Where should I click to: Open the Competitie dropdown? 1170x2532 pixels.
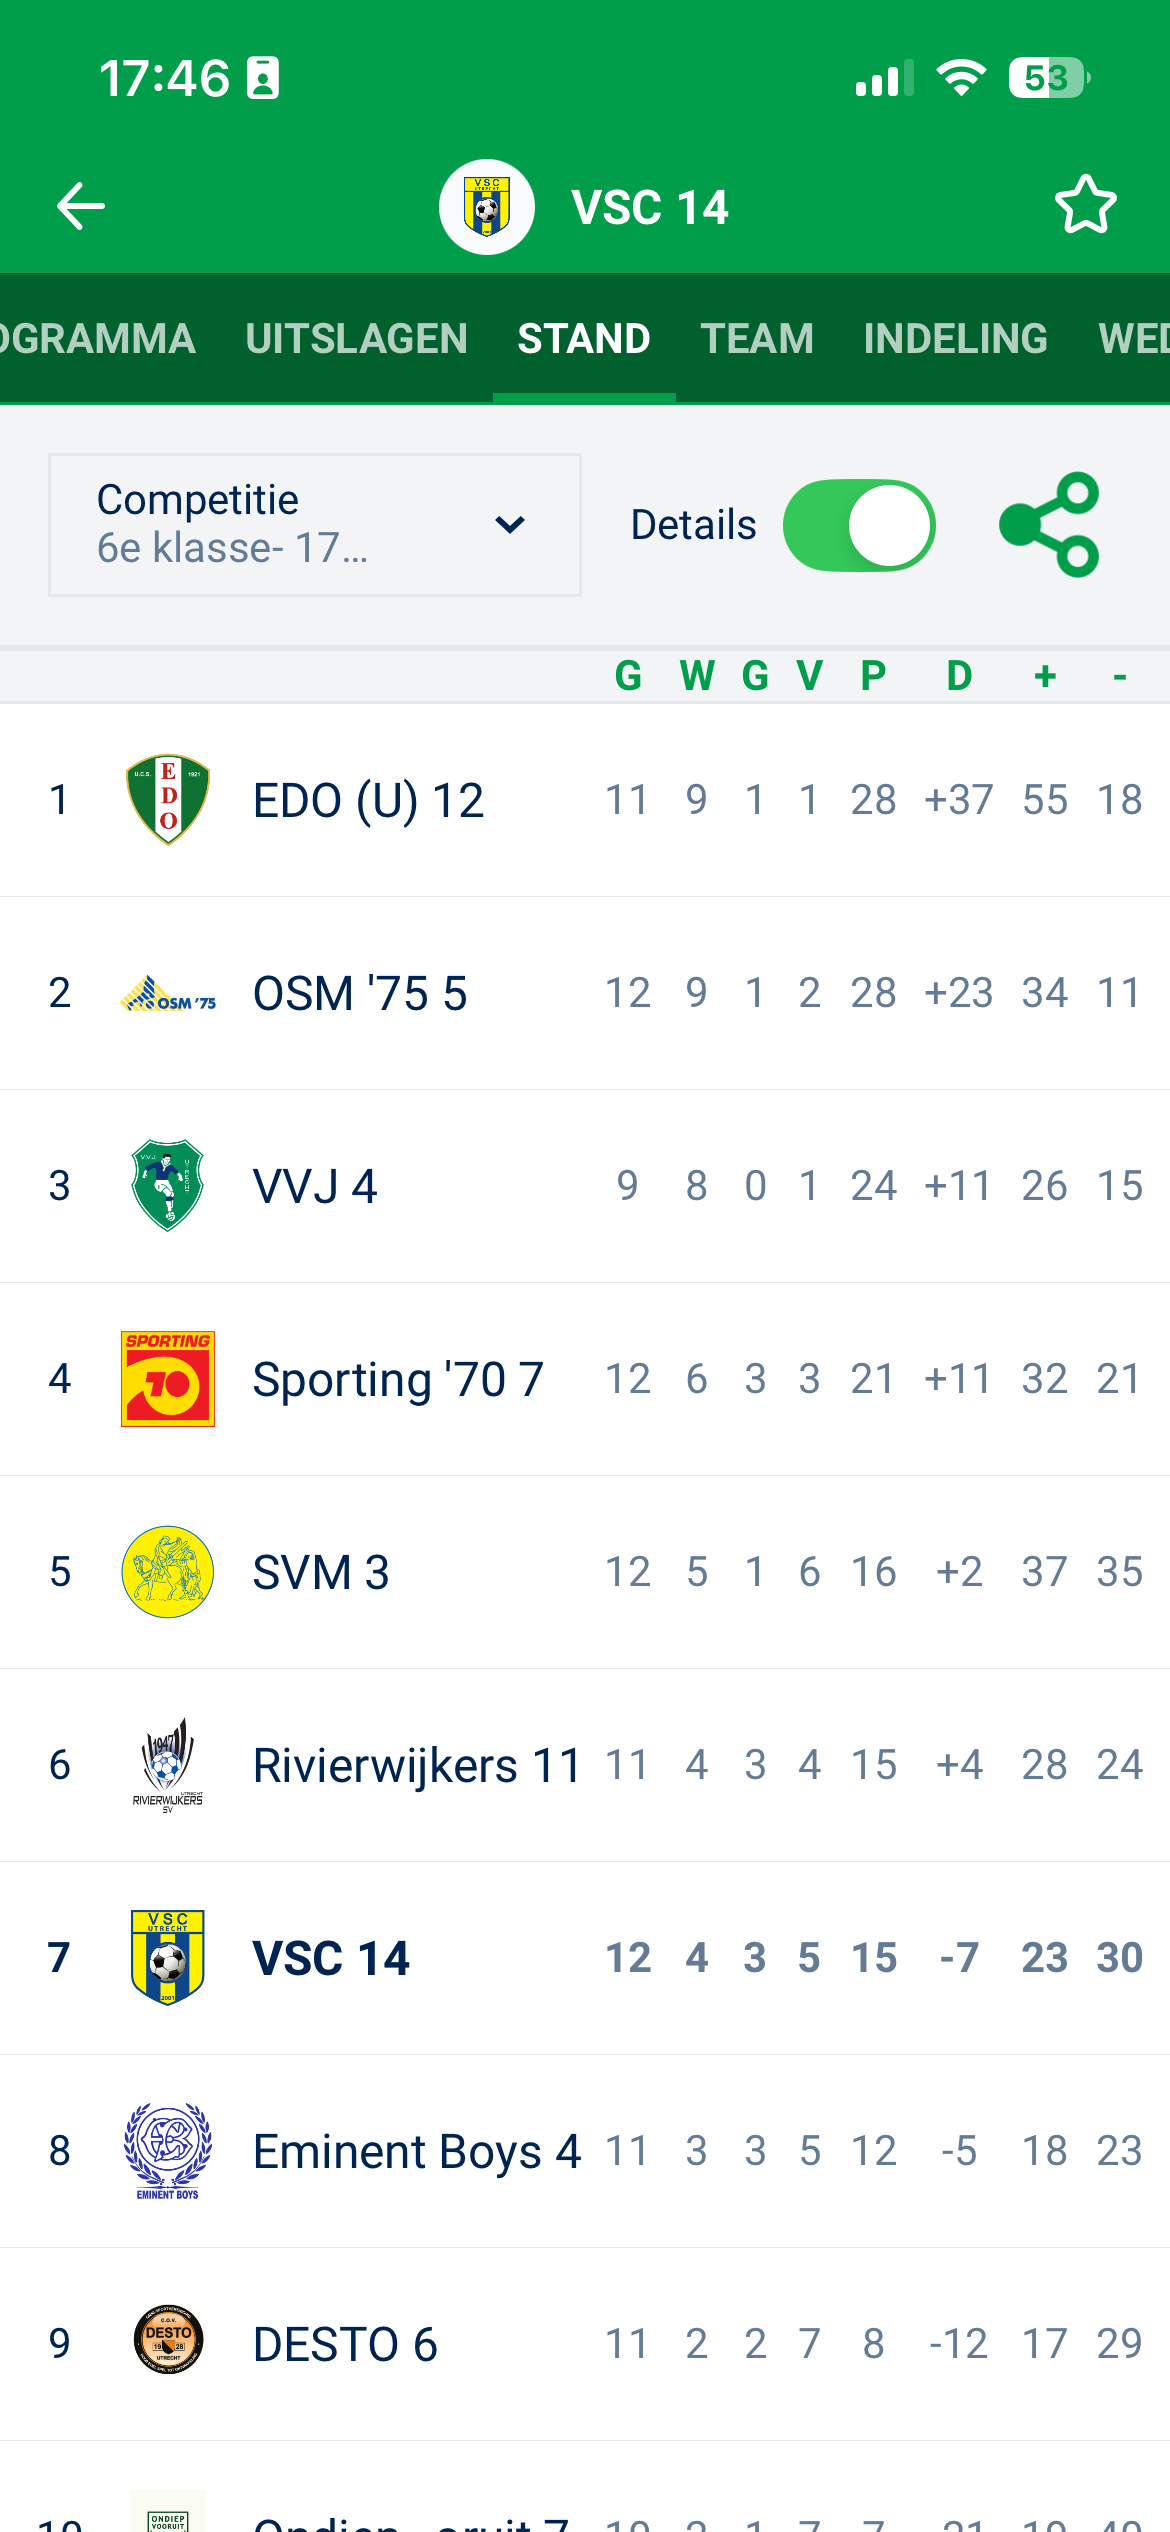pyautogui.click(x=314, y=525)
